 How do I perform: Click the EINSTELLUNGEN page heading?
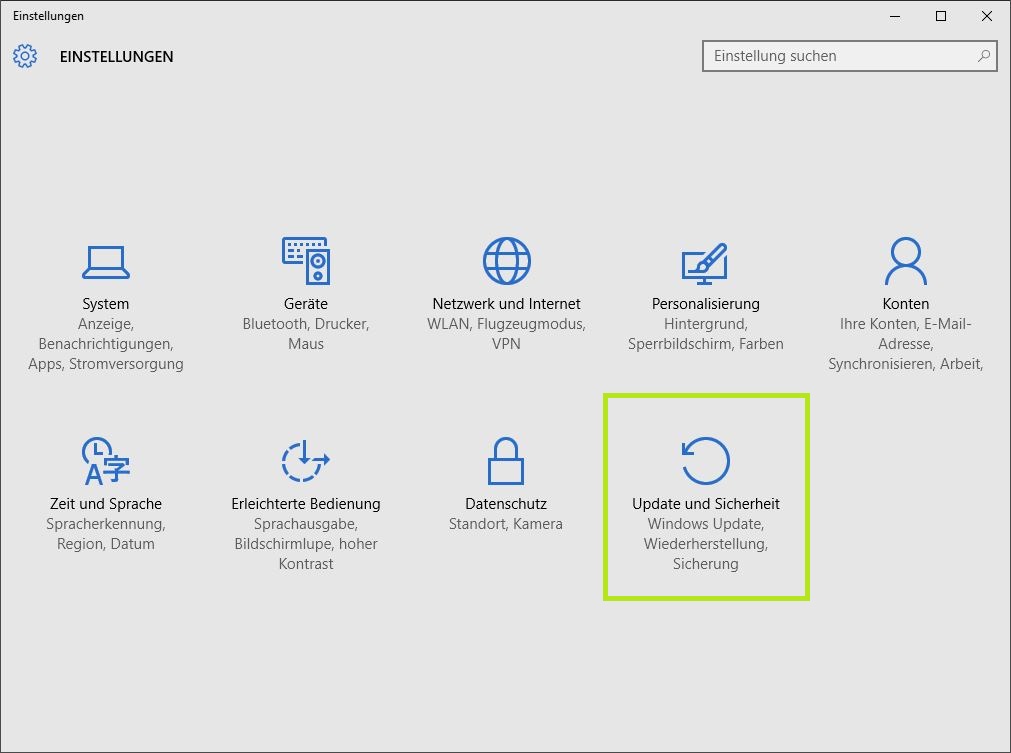tap(117, 57)
